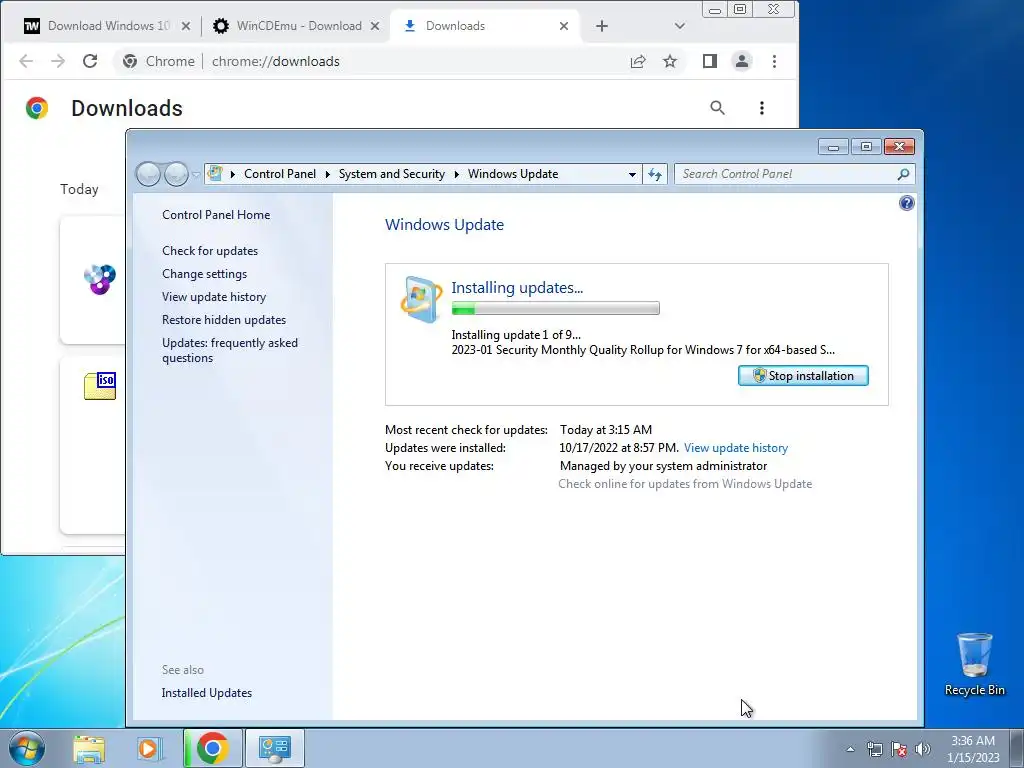The height and width of the screenshot is (768, 1024).
Task: Click Restore hidden updates
Action: pyautogui.click(x=223, y=320)
